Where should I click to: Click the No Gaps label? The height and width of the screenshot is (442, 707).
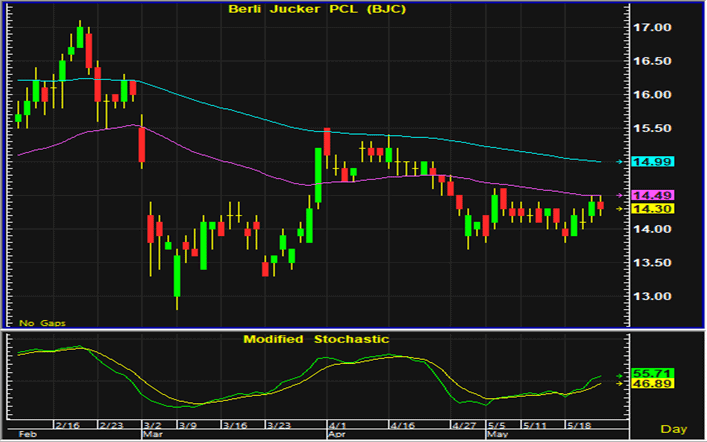click(x=42, y=323)
